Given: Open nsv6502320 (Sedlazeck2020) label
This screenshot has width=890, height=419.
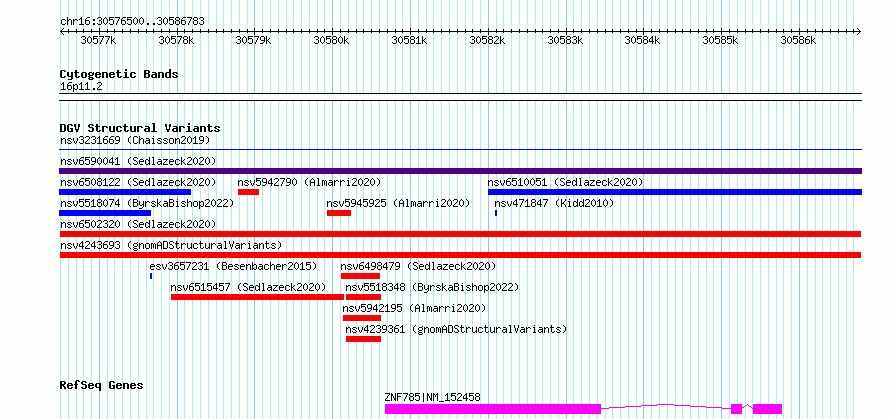Looking at the screenshot, I should coord(138,224).
